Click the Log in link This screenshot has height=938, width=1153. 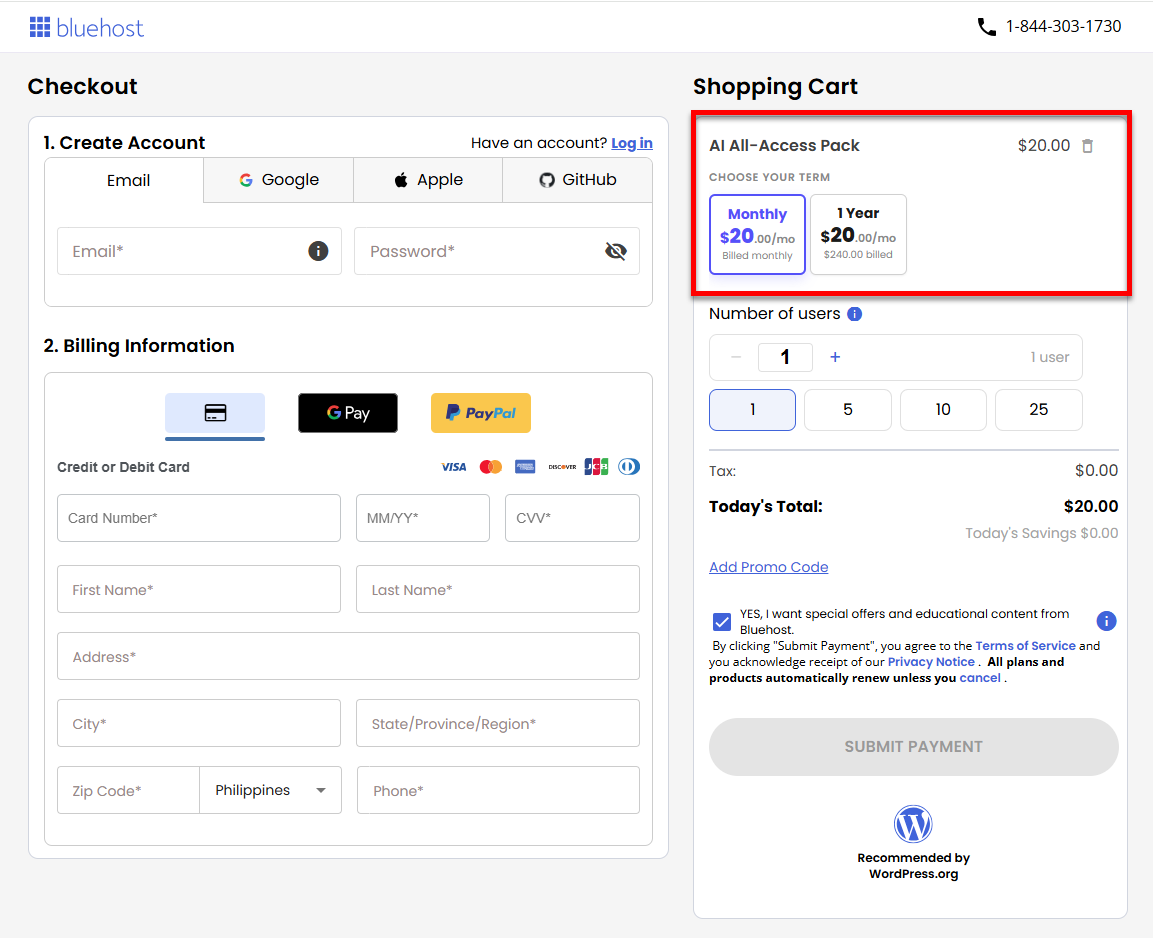(x=632, y=143)
